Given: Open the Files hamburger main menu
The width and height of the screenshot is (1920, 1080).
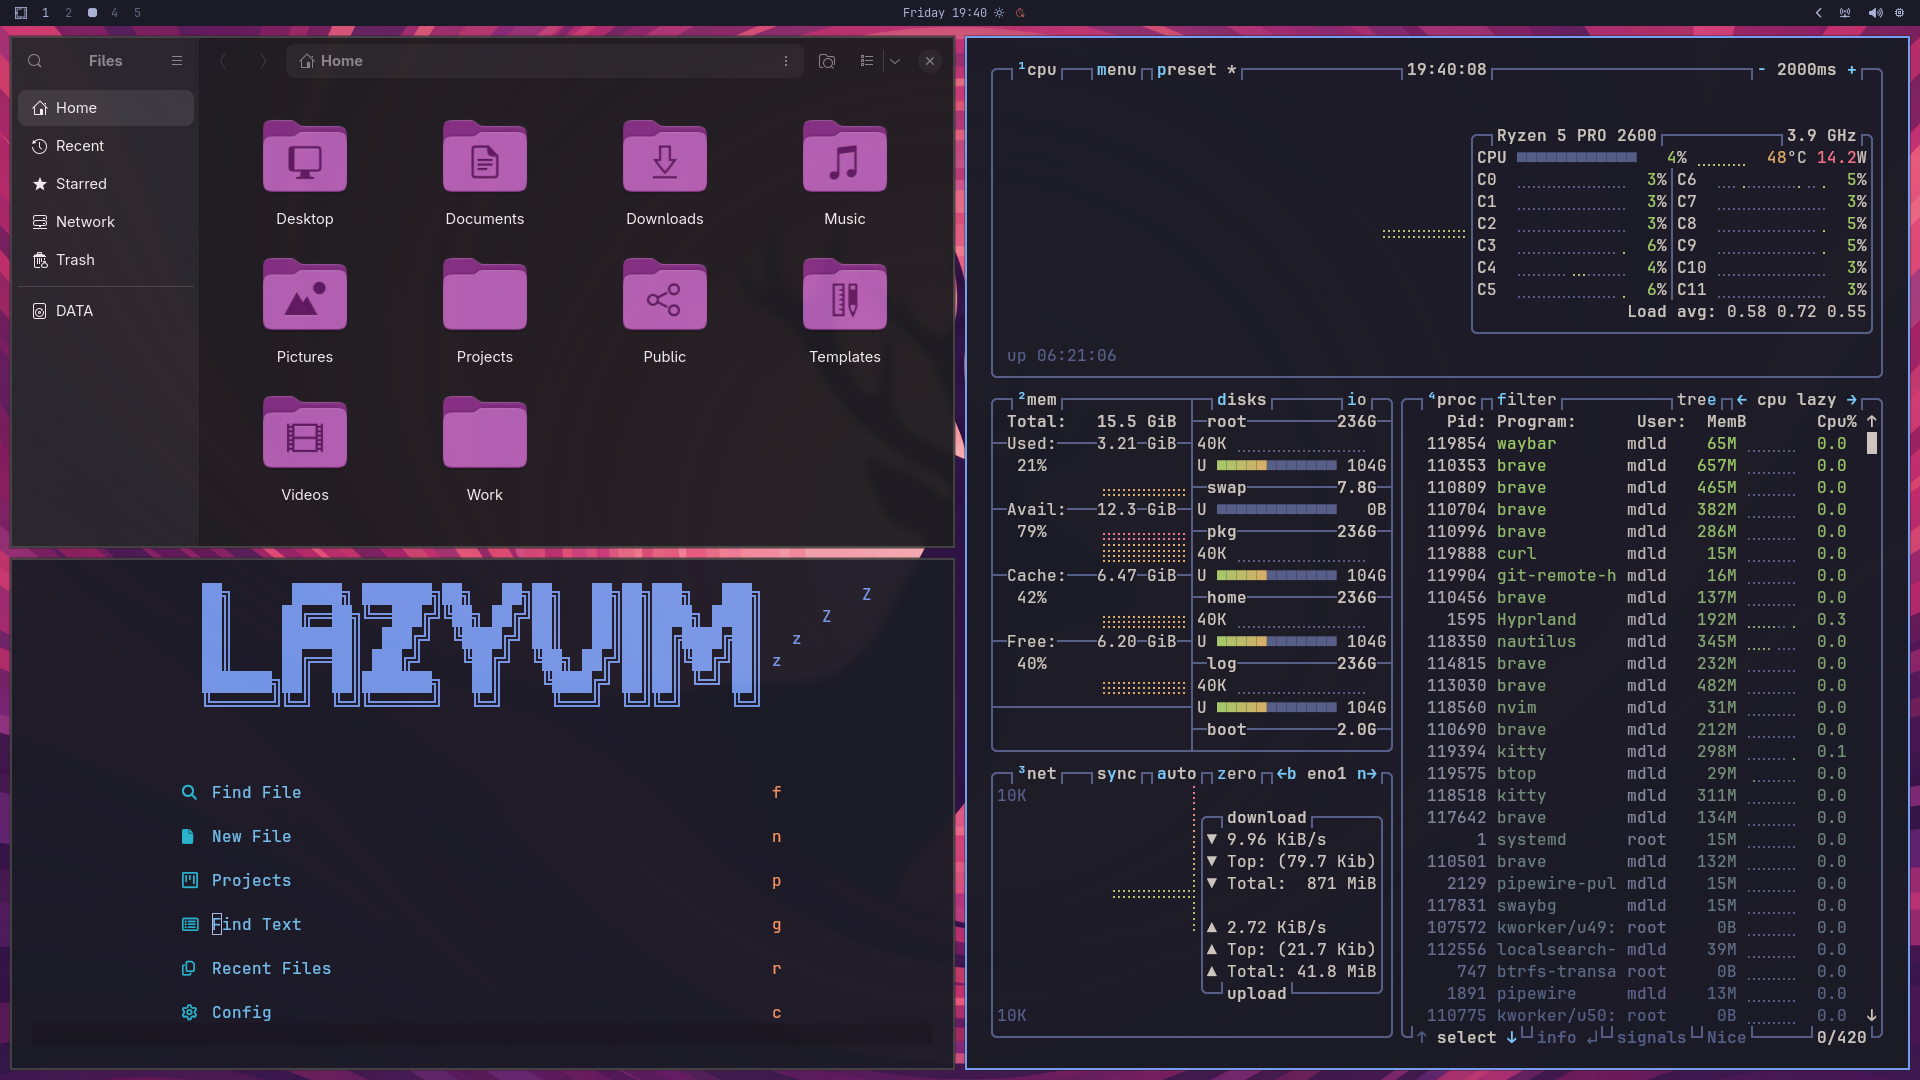Looking at the screenshot, I should coord(177,61).
